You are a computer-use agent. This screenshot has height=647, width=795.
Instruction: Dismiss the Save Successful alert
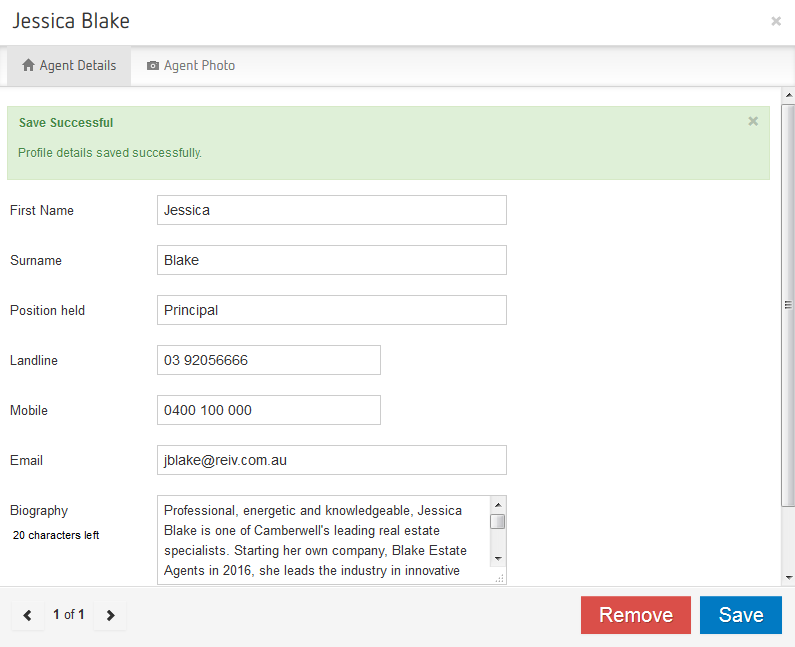[x=753, y=121]
